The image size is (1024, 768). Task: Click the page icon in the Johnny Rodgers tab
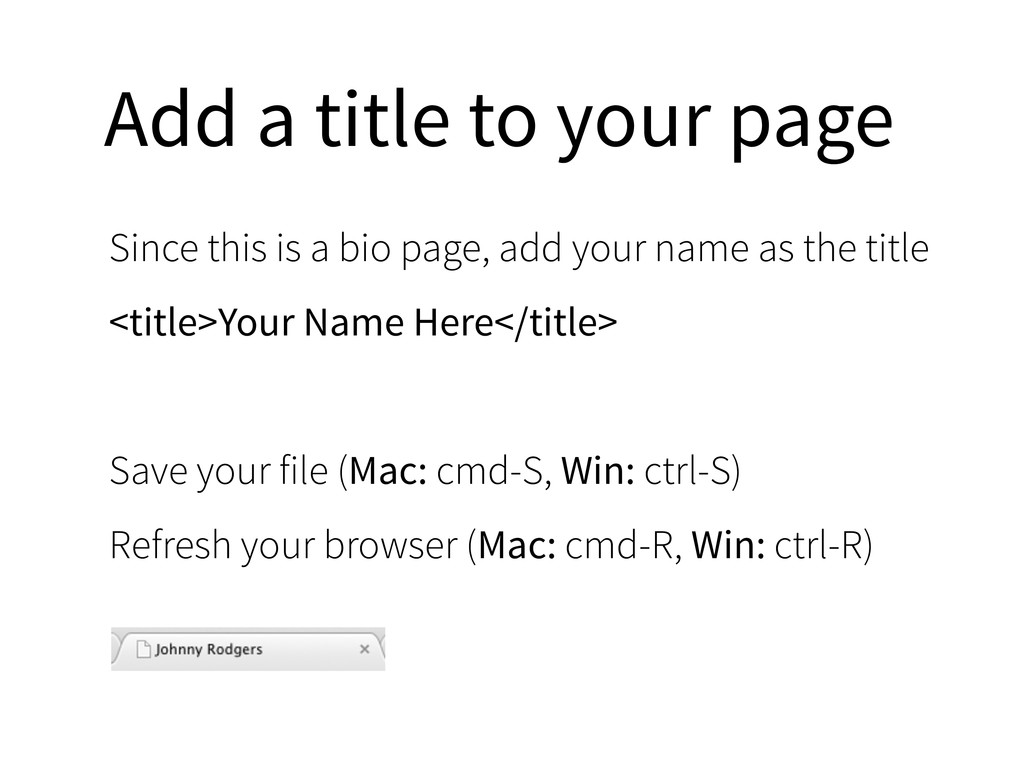click(143, 649)
